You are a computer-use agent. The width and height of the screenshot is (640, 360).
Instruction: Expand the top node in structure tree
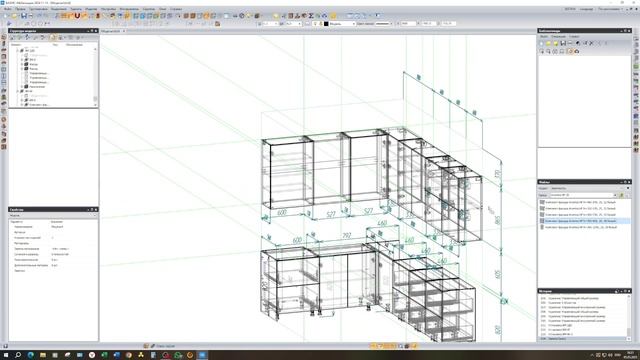tap(18, 51)
